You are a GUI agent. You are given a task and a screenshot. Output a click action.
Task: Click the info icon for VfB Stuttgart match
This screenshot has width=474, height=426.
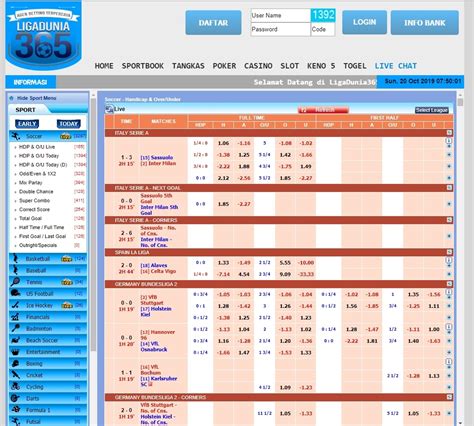coord(449,292)
